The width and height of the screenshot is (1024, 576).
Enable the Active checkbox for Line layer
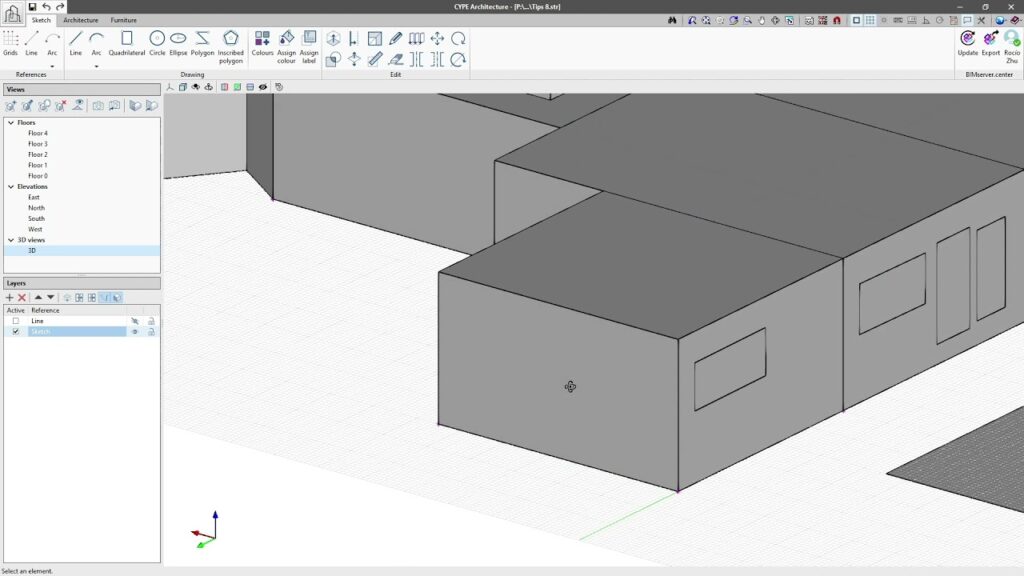(15, 321)
